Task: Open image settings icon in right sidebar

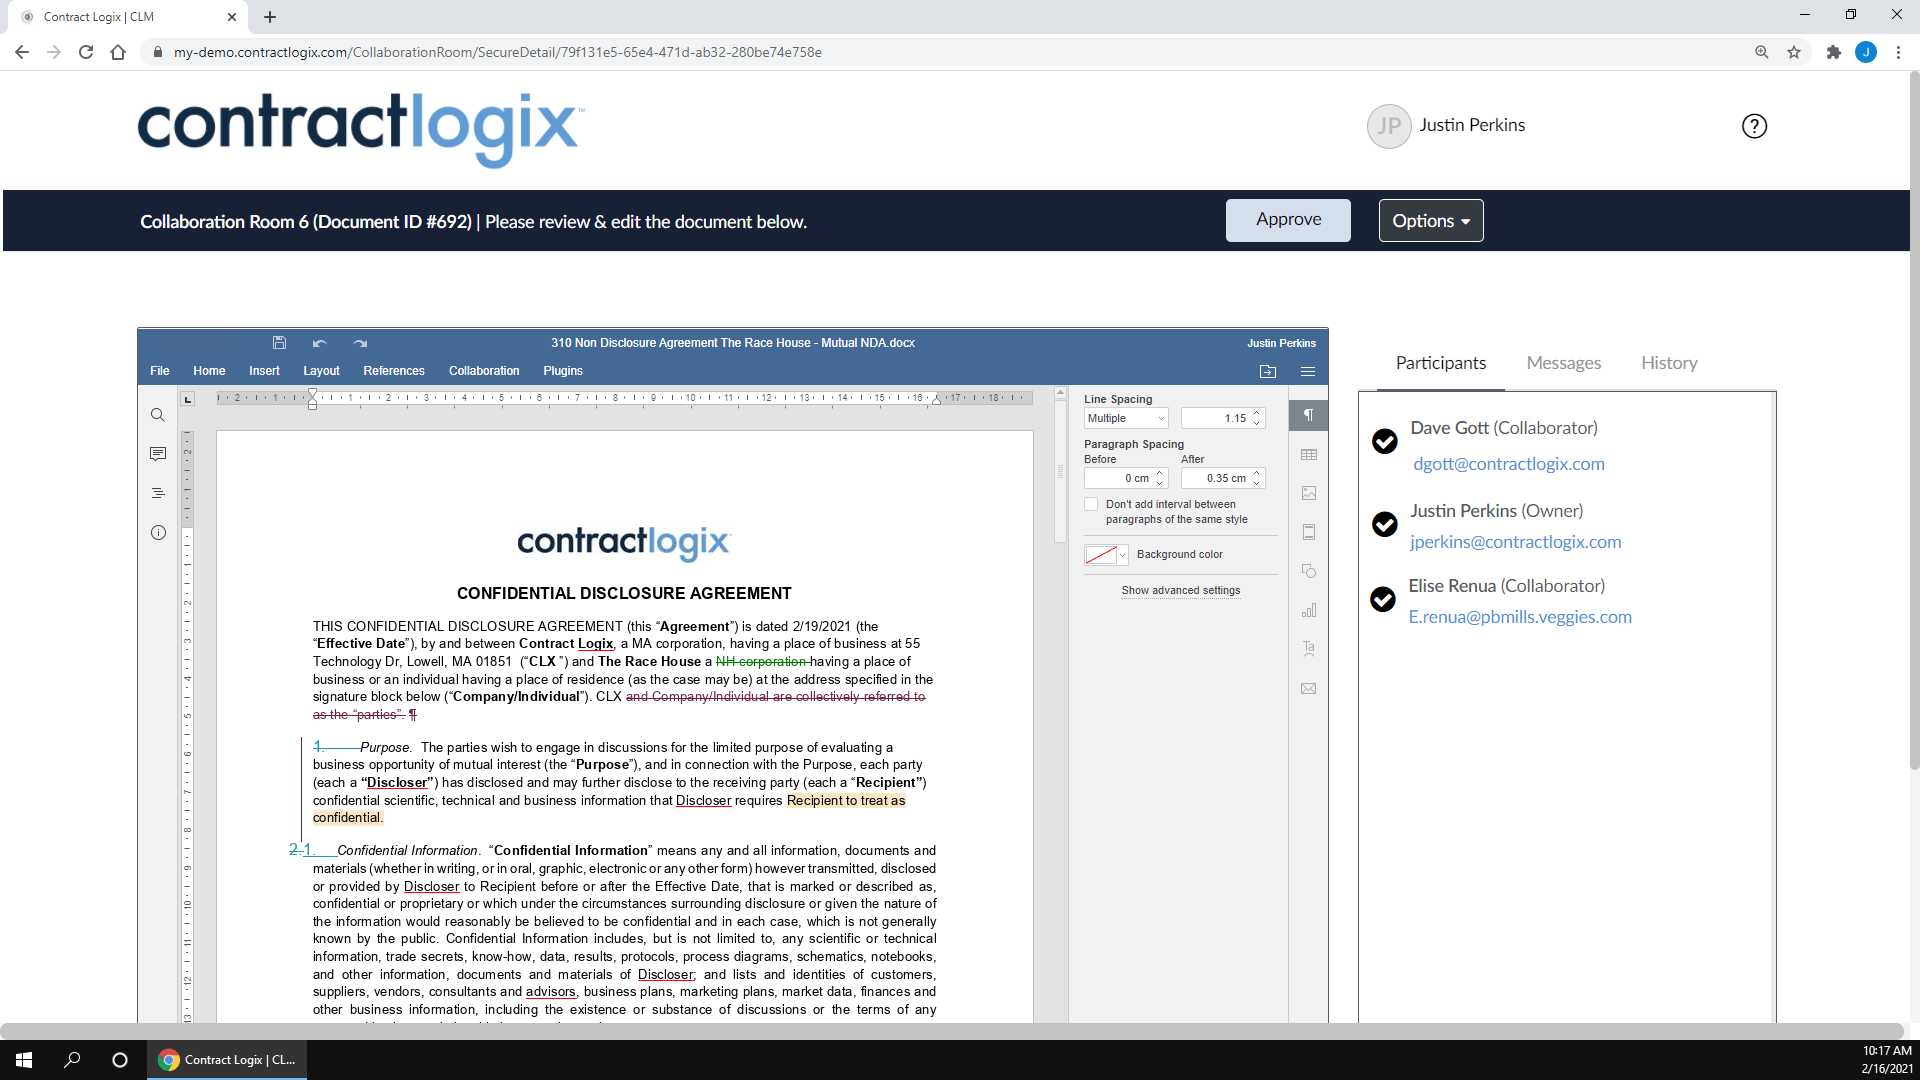Action: point(1308,493)
